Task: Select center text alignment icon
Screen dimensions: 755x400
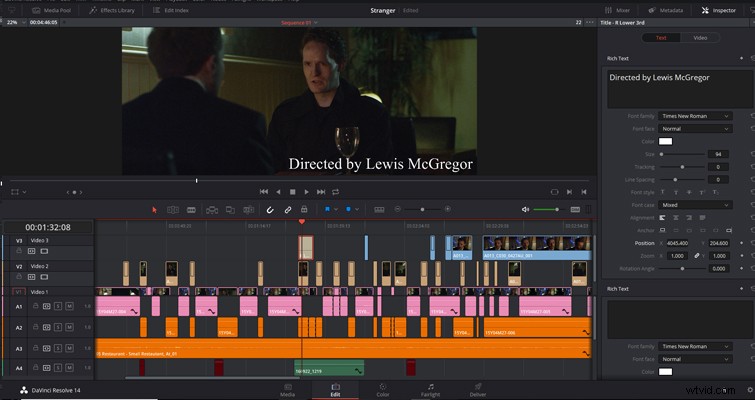Action: pos(676,218)
